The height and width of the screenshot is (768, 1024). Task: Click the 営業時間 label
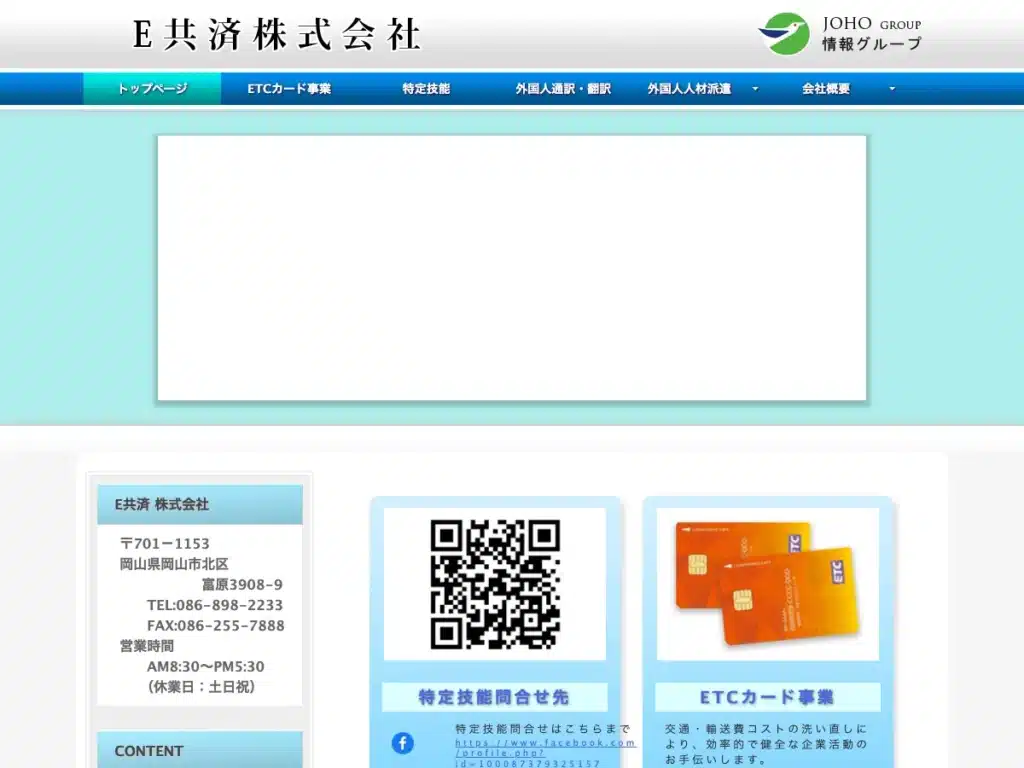147,647
